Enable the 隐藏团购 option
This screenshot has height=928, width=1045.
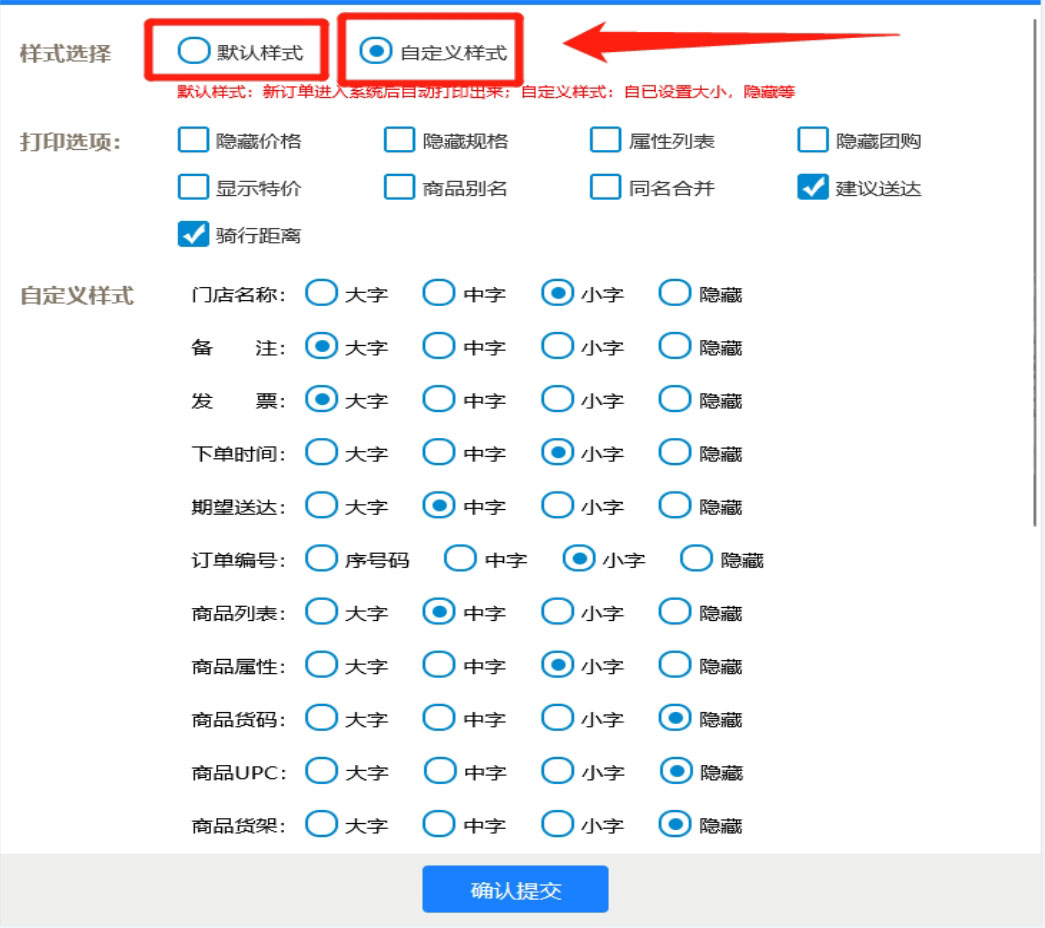click(x=812, y=140)
